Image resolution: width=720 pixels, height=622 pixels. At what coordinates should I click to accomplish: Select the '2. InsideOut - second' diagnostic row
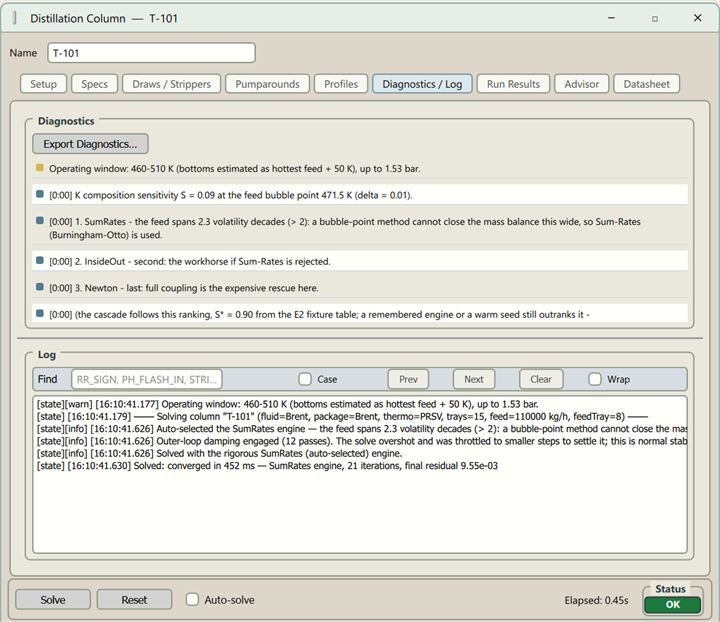(x=360, y=261)
